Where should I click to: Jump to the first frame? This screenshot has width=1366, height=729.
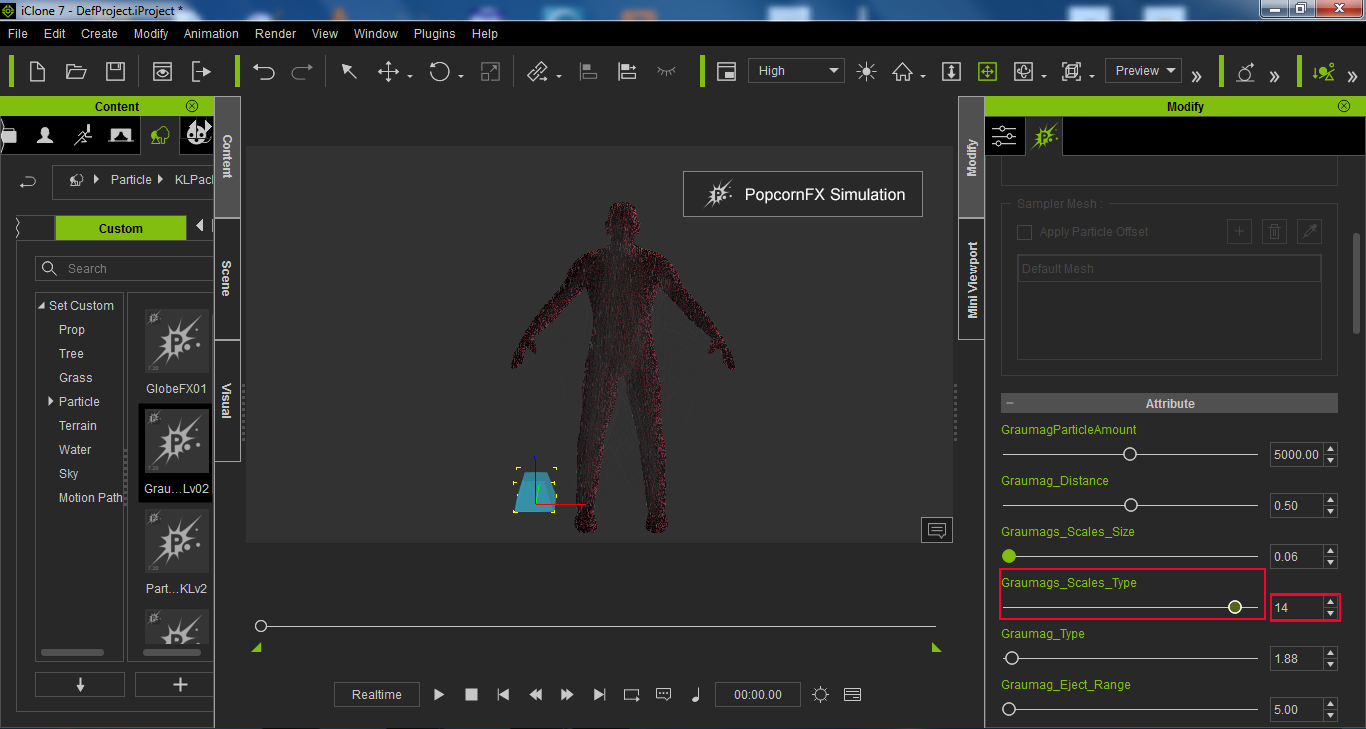pyautogui.click(x=503, y=695)
